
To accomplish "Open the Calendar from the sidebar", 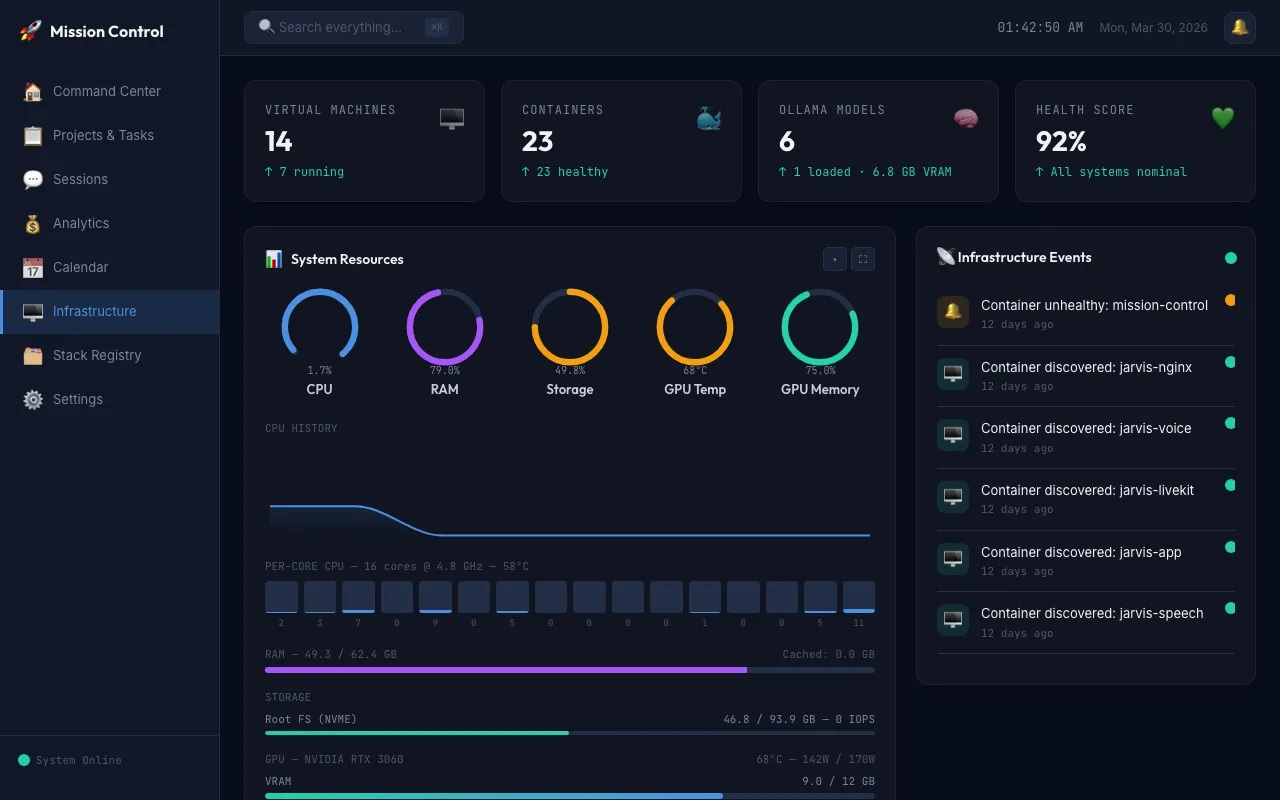I will pos(30,267).
